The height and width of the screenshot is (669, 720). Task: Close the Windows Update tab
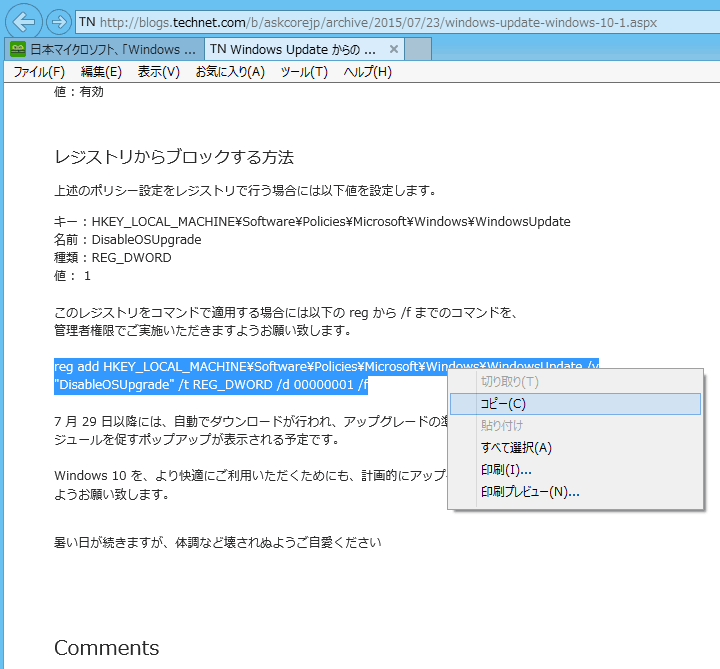[394, 49]
